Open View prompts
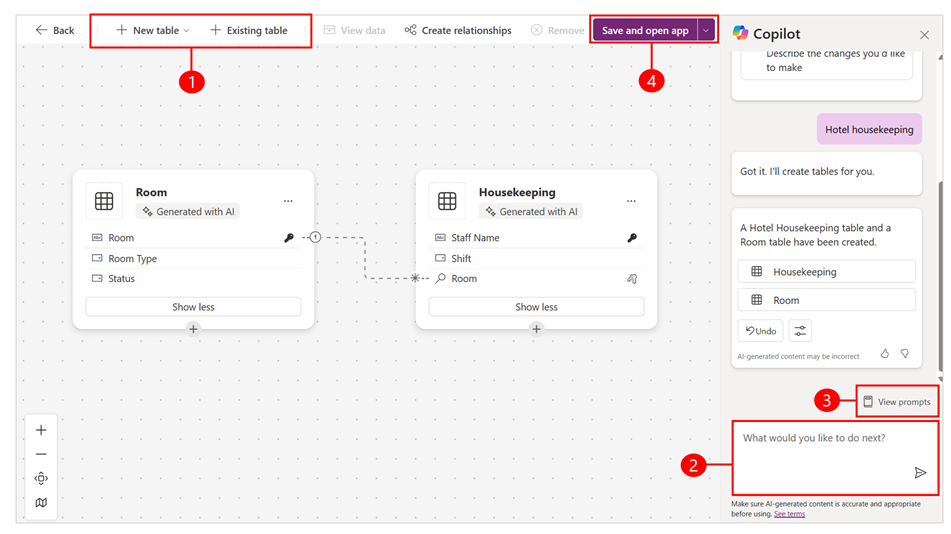Viewport: 951px width, 534px height. click(897, 402)
